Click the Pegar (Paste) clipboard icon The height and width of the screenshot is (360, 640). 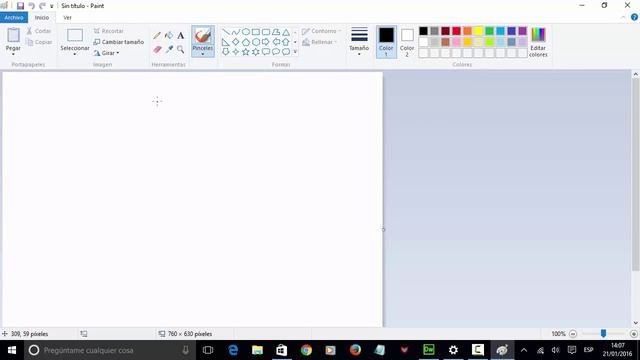[x=13, y=36]
